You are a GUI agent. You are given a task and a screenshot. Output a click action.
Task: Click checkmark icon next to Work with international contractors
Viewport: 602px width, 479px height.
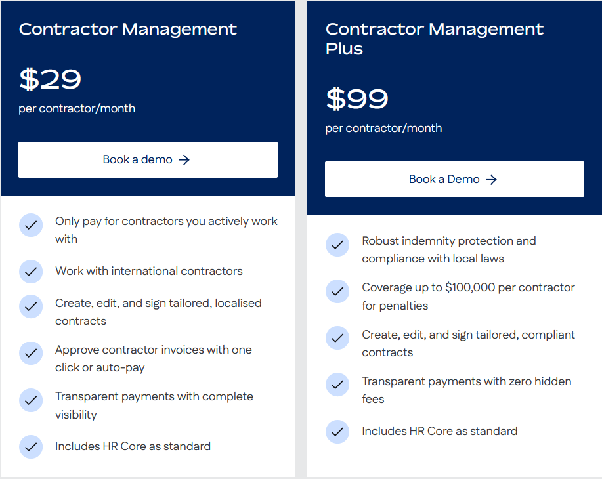[x=31, y=271]
